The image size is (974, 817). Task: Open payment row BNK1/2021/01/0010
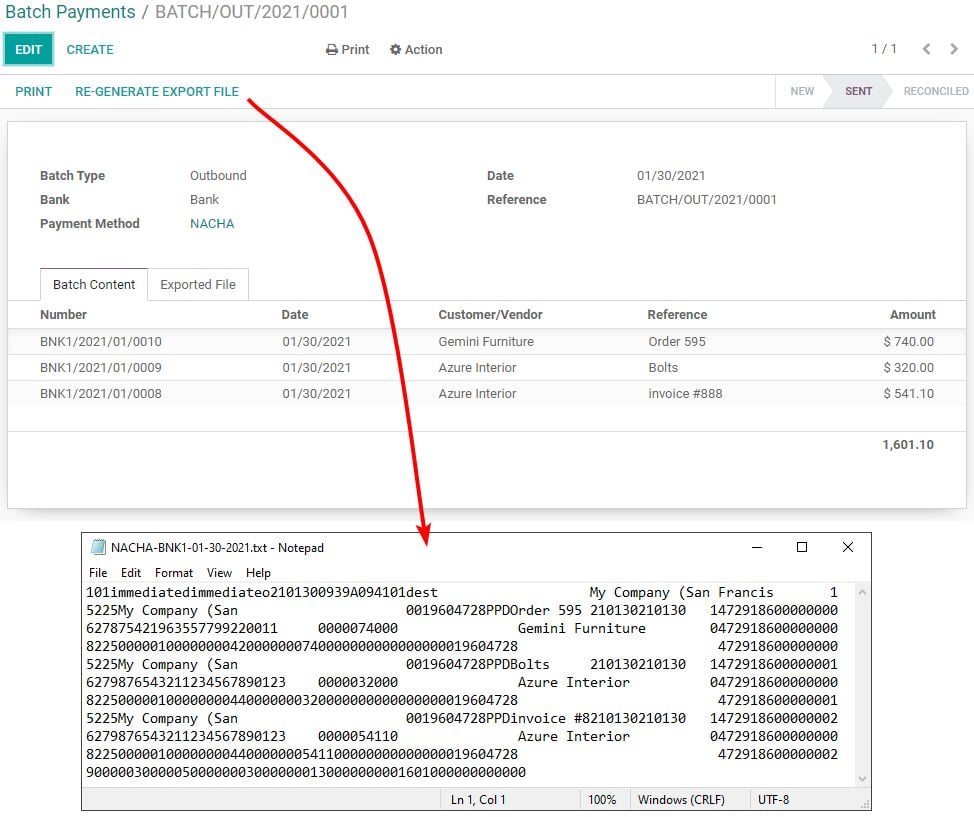tap(100, 341)
